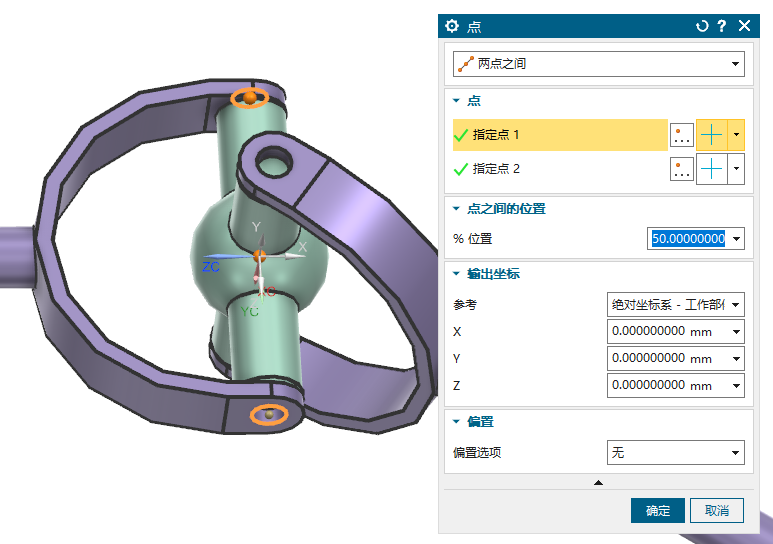Open point dialog icon for 指定点 2
773x544 pixels.
[682, 170]
